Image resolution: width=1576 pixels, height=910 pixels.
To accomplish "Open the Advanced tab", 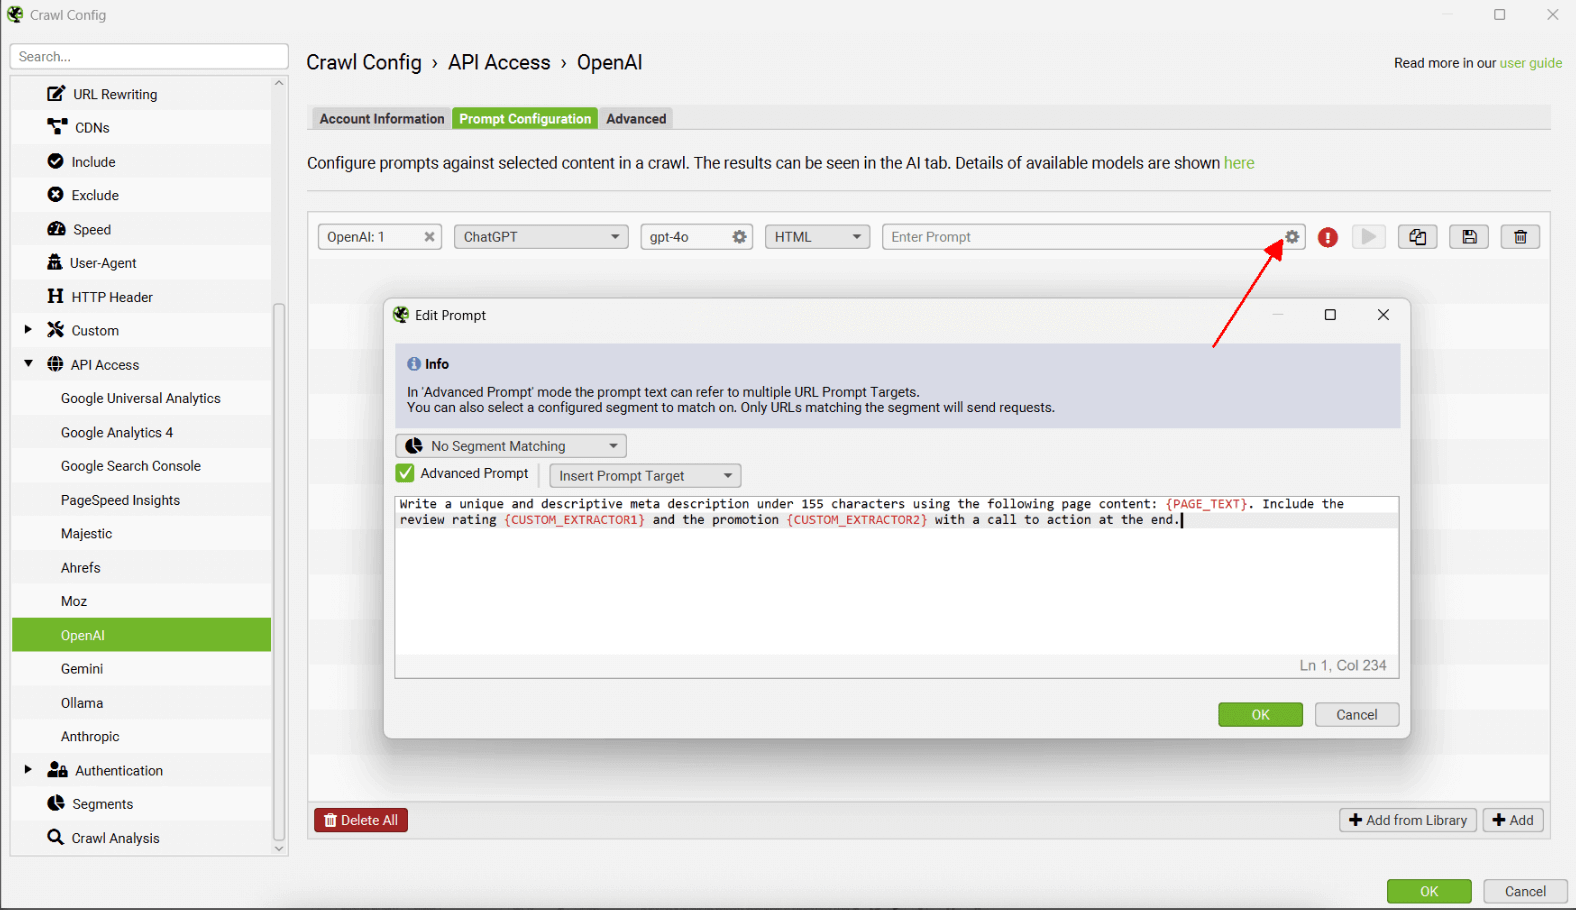I will [x=636, y=119].
